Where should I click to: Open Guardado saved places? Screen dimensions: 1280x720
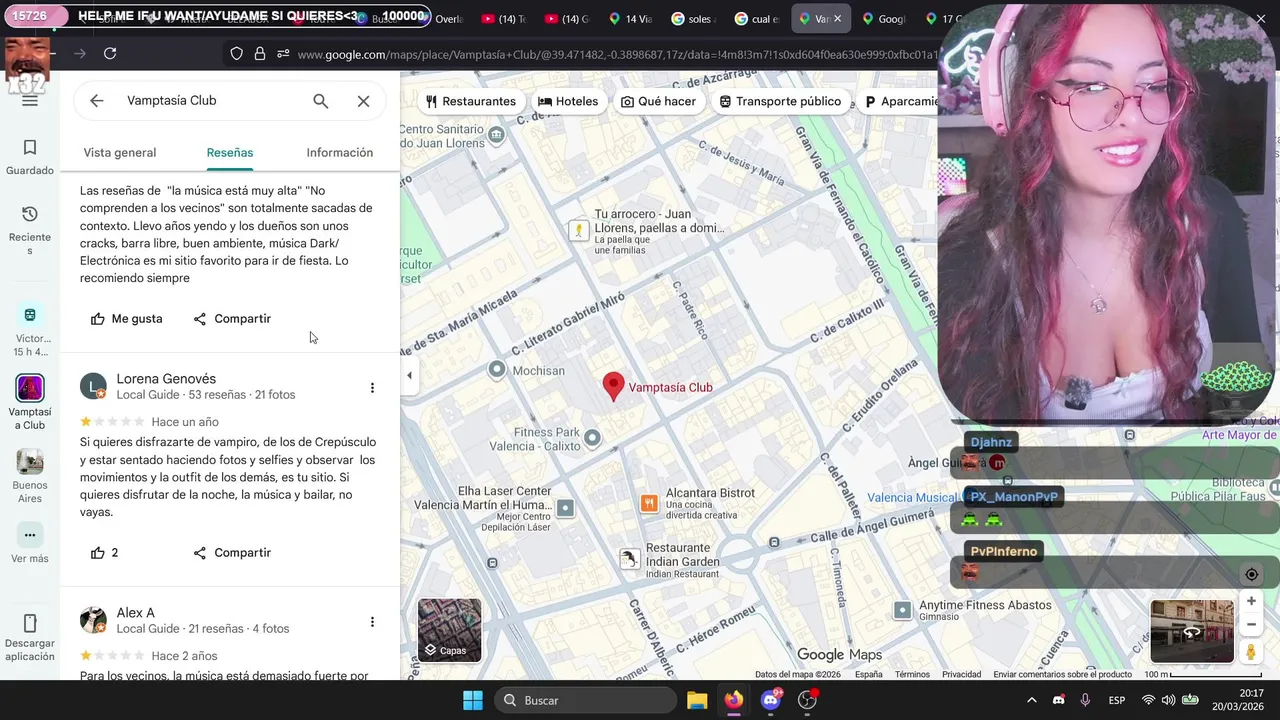[x=30, y=157]
